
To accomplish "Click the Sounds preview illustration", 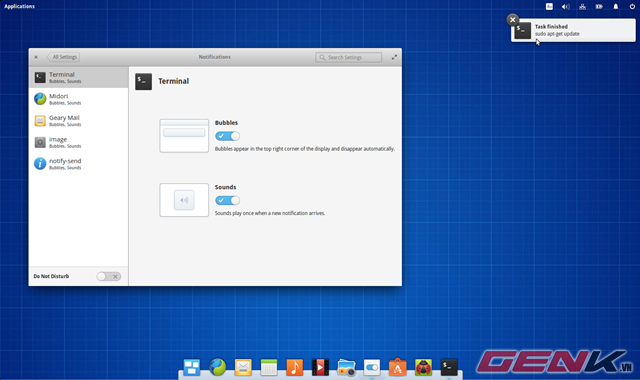I will [x=184, y=200].
